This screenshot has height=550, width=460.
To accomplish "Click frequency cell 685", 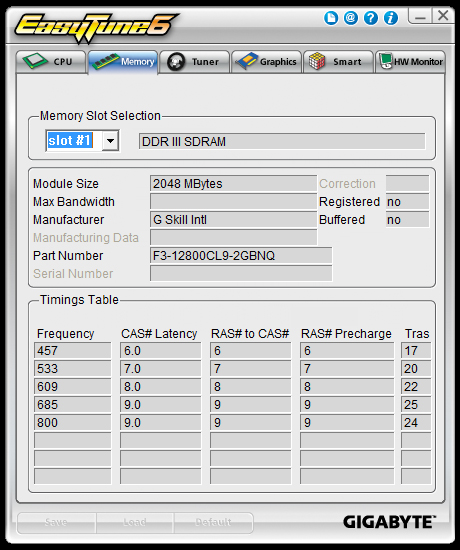I will 72,404.
